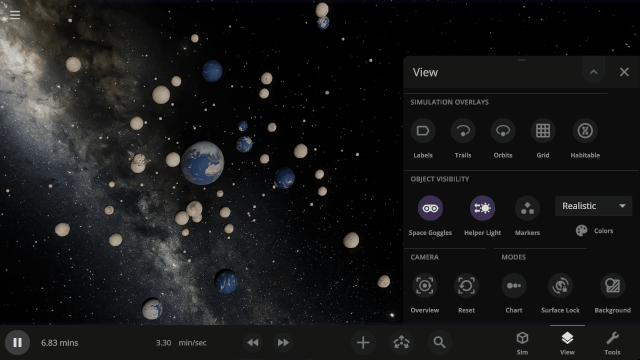The width and height of the screenshot is (640, 360).
Task: Show the Habitable zone overlay
Action: [x=585, y=131]
